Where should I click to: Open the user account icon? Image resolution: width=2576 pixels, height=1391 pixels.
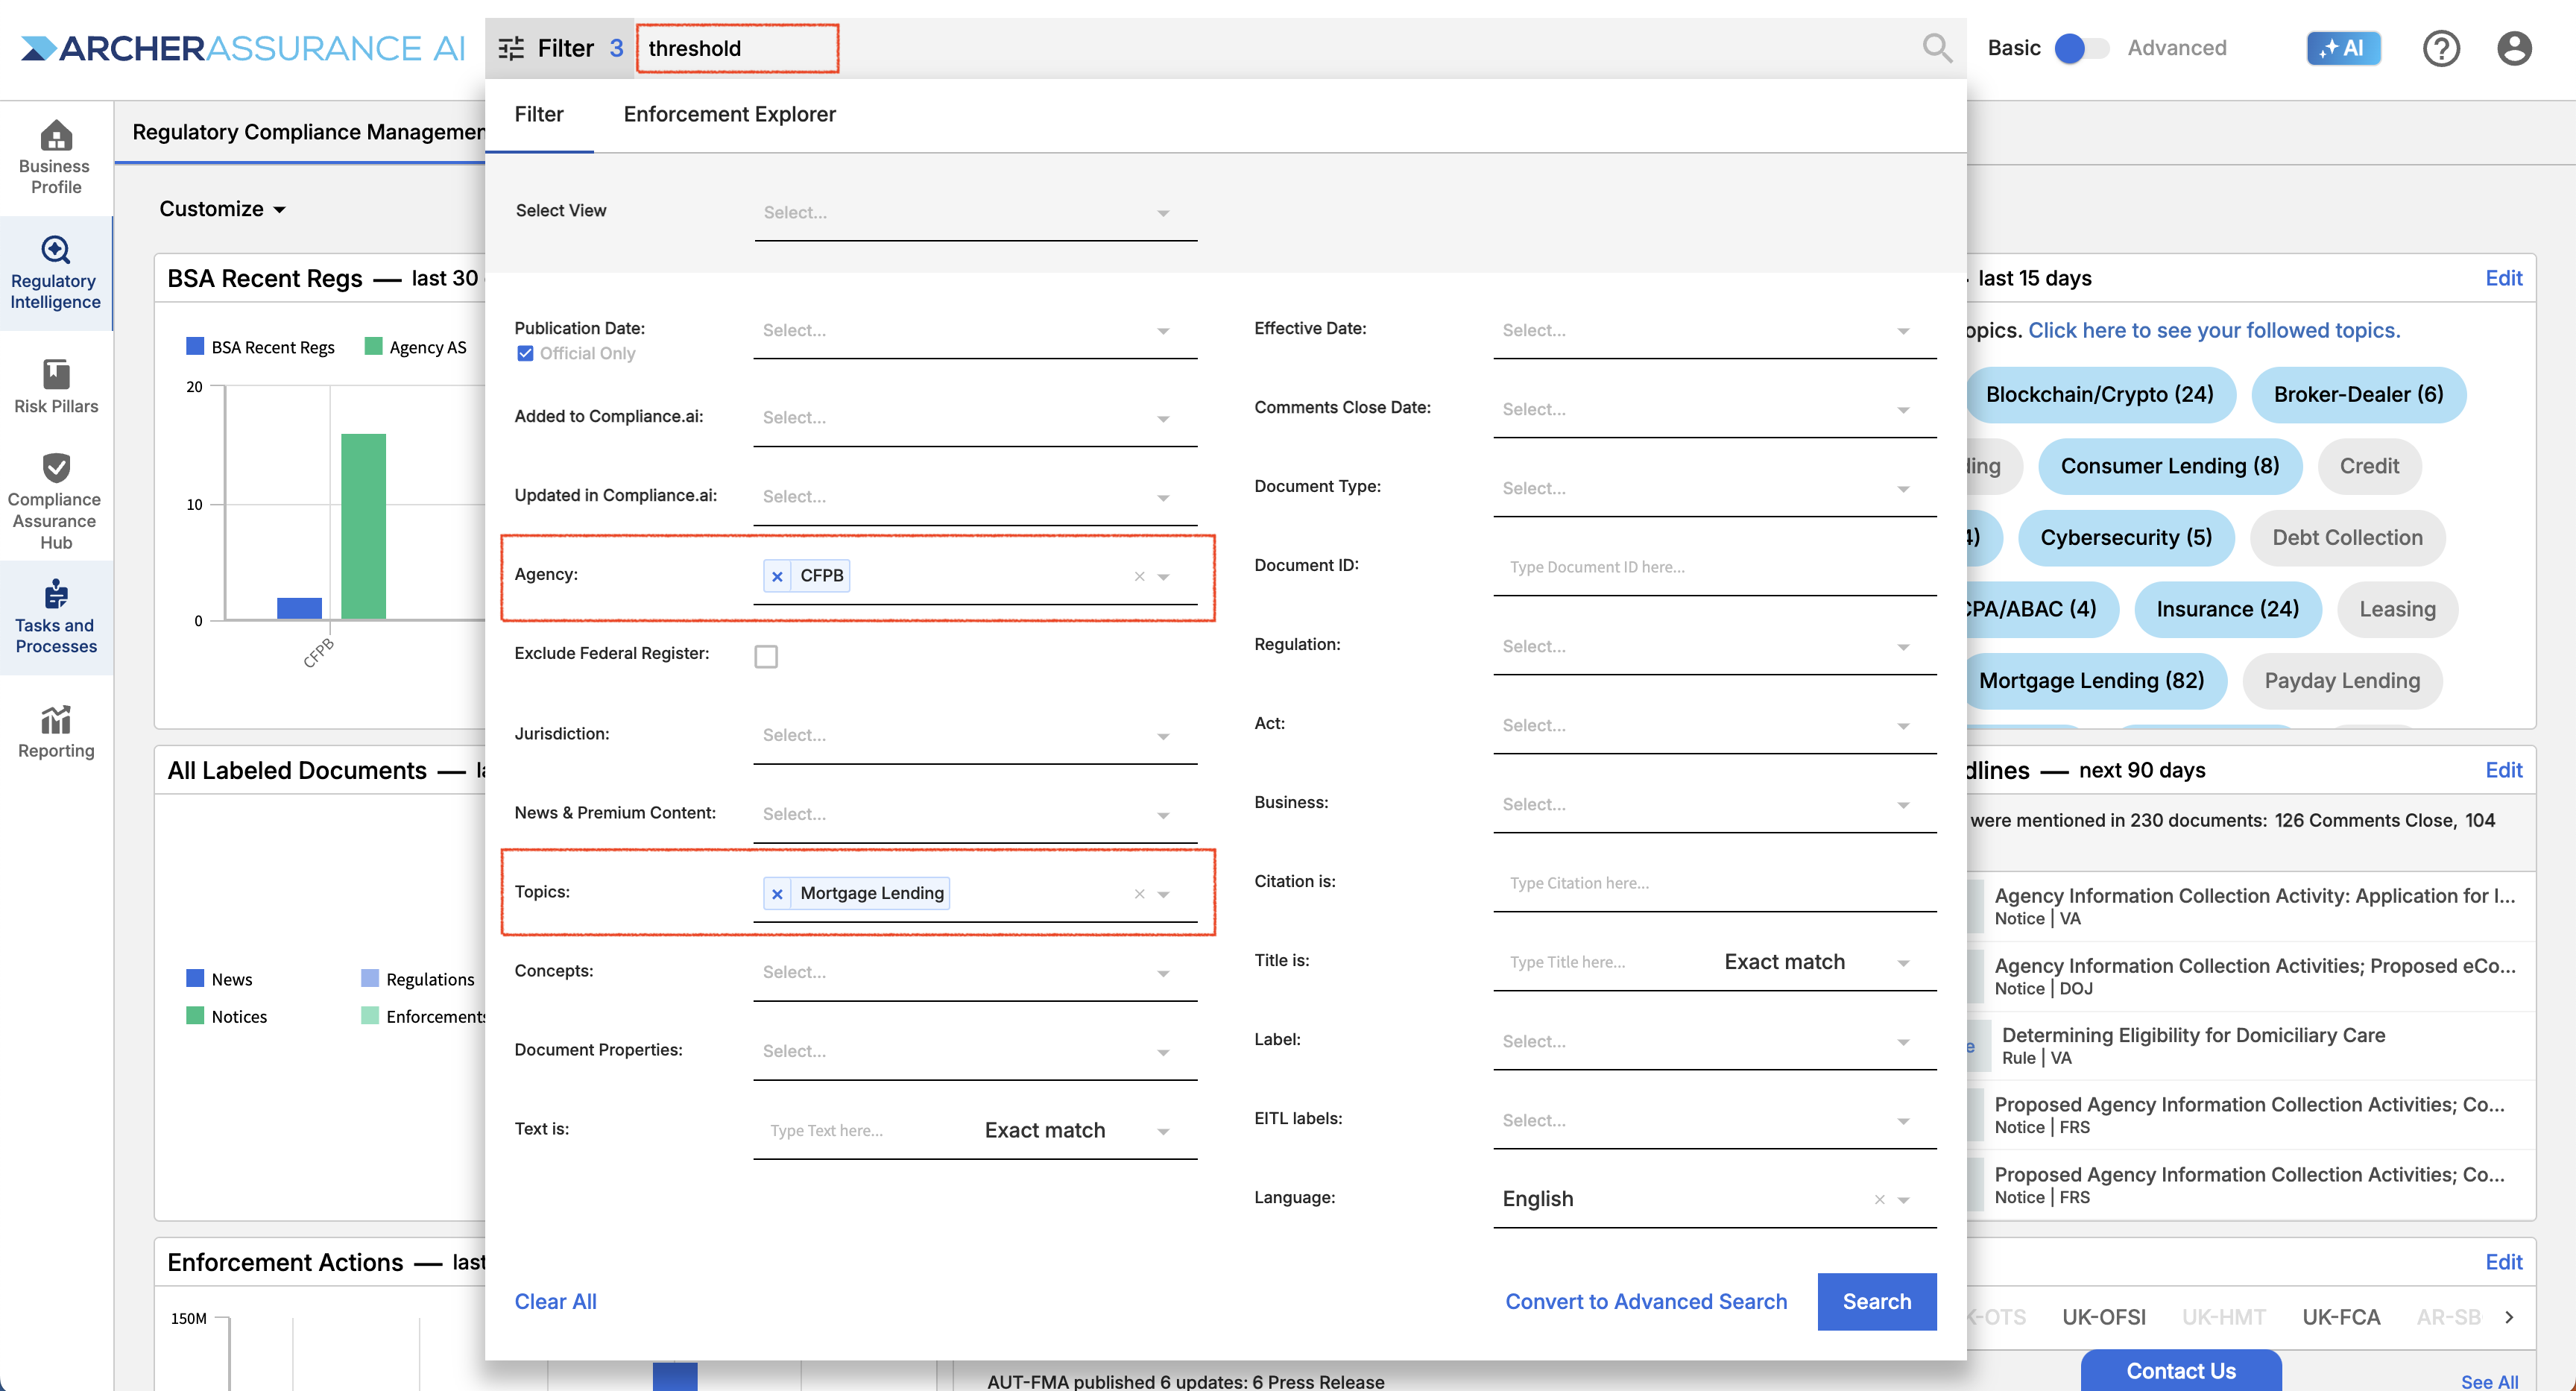(2513, 48)
